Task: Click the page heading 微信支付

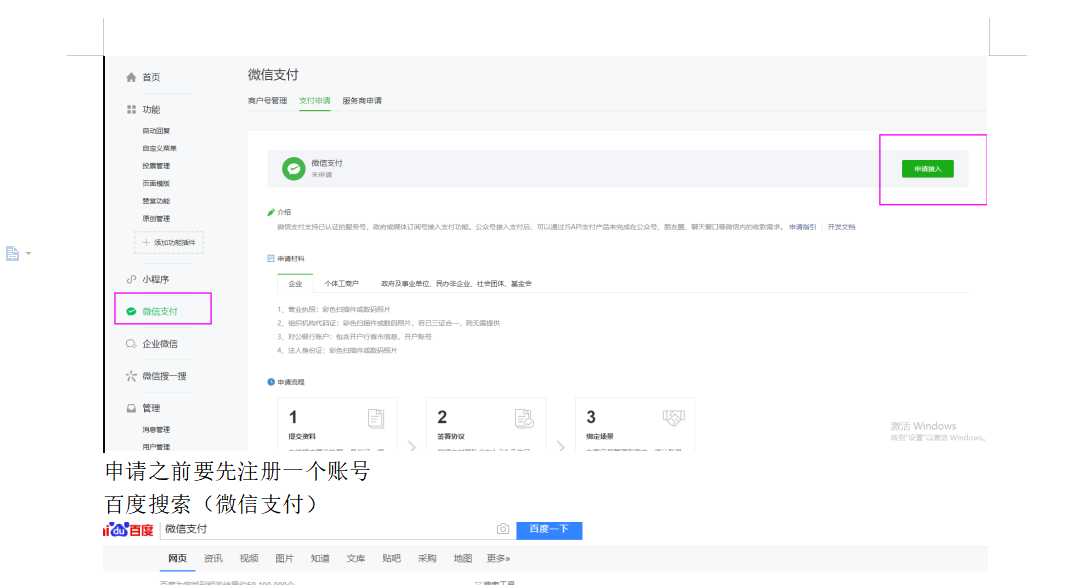Action: click(273, 75)
